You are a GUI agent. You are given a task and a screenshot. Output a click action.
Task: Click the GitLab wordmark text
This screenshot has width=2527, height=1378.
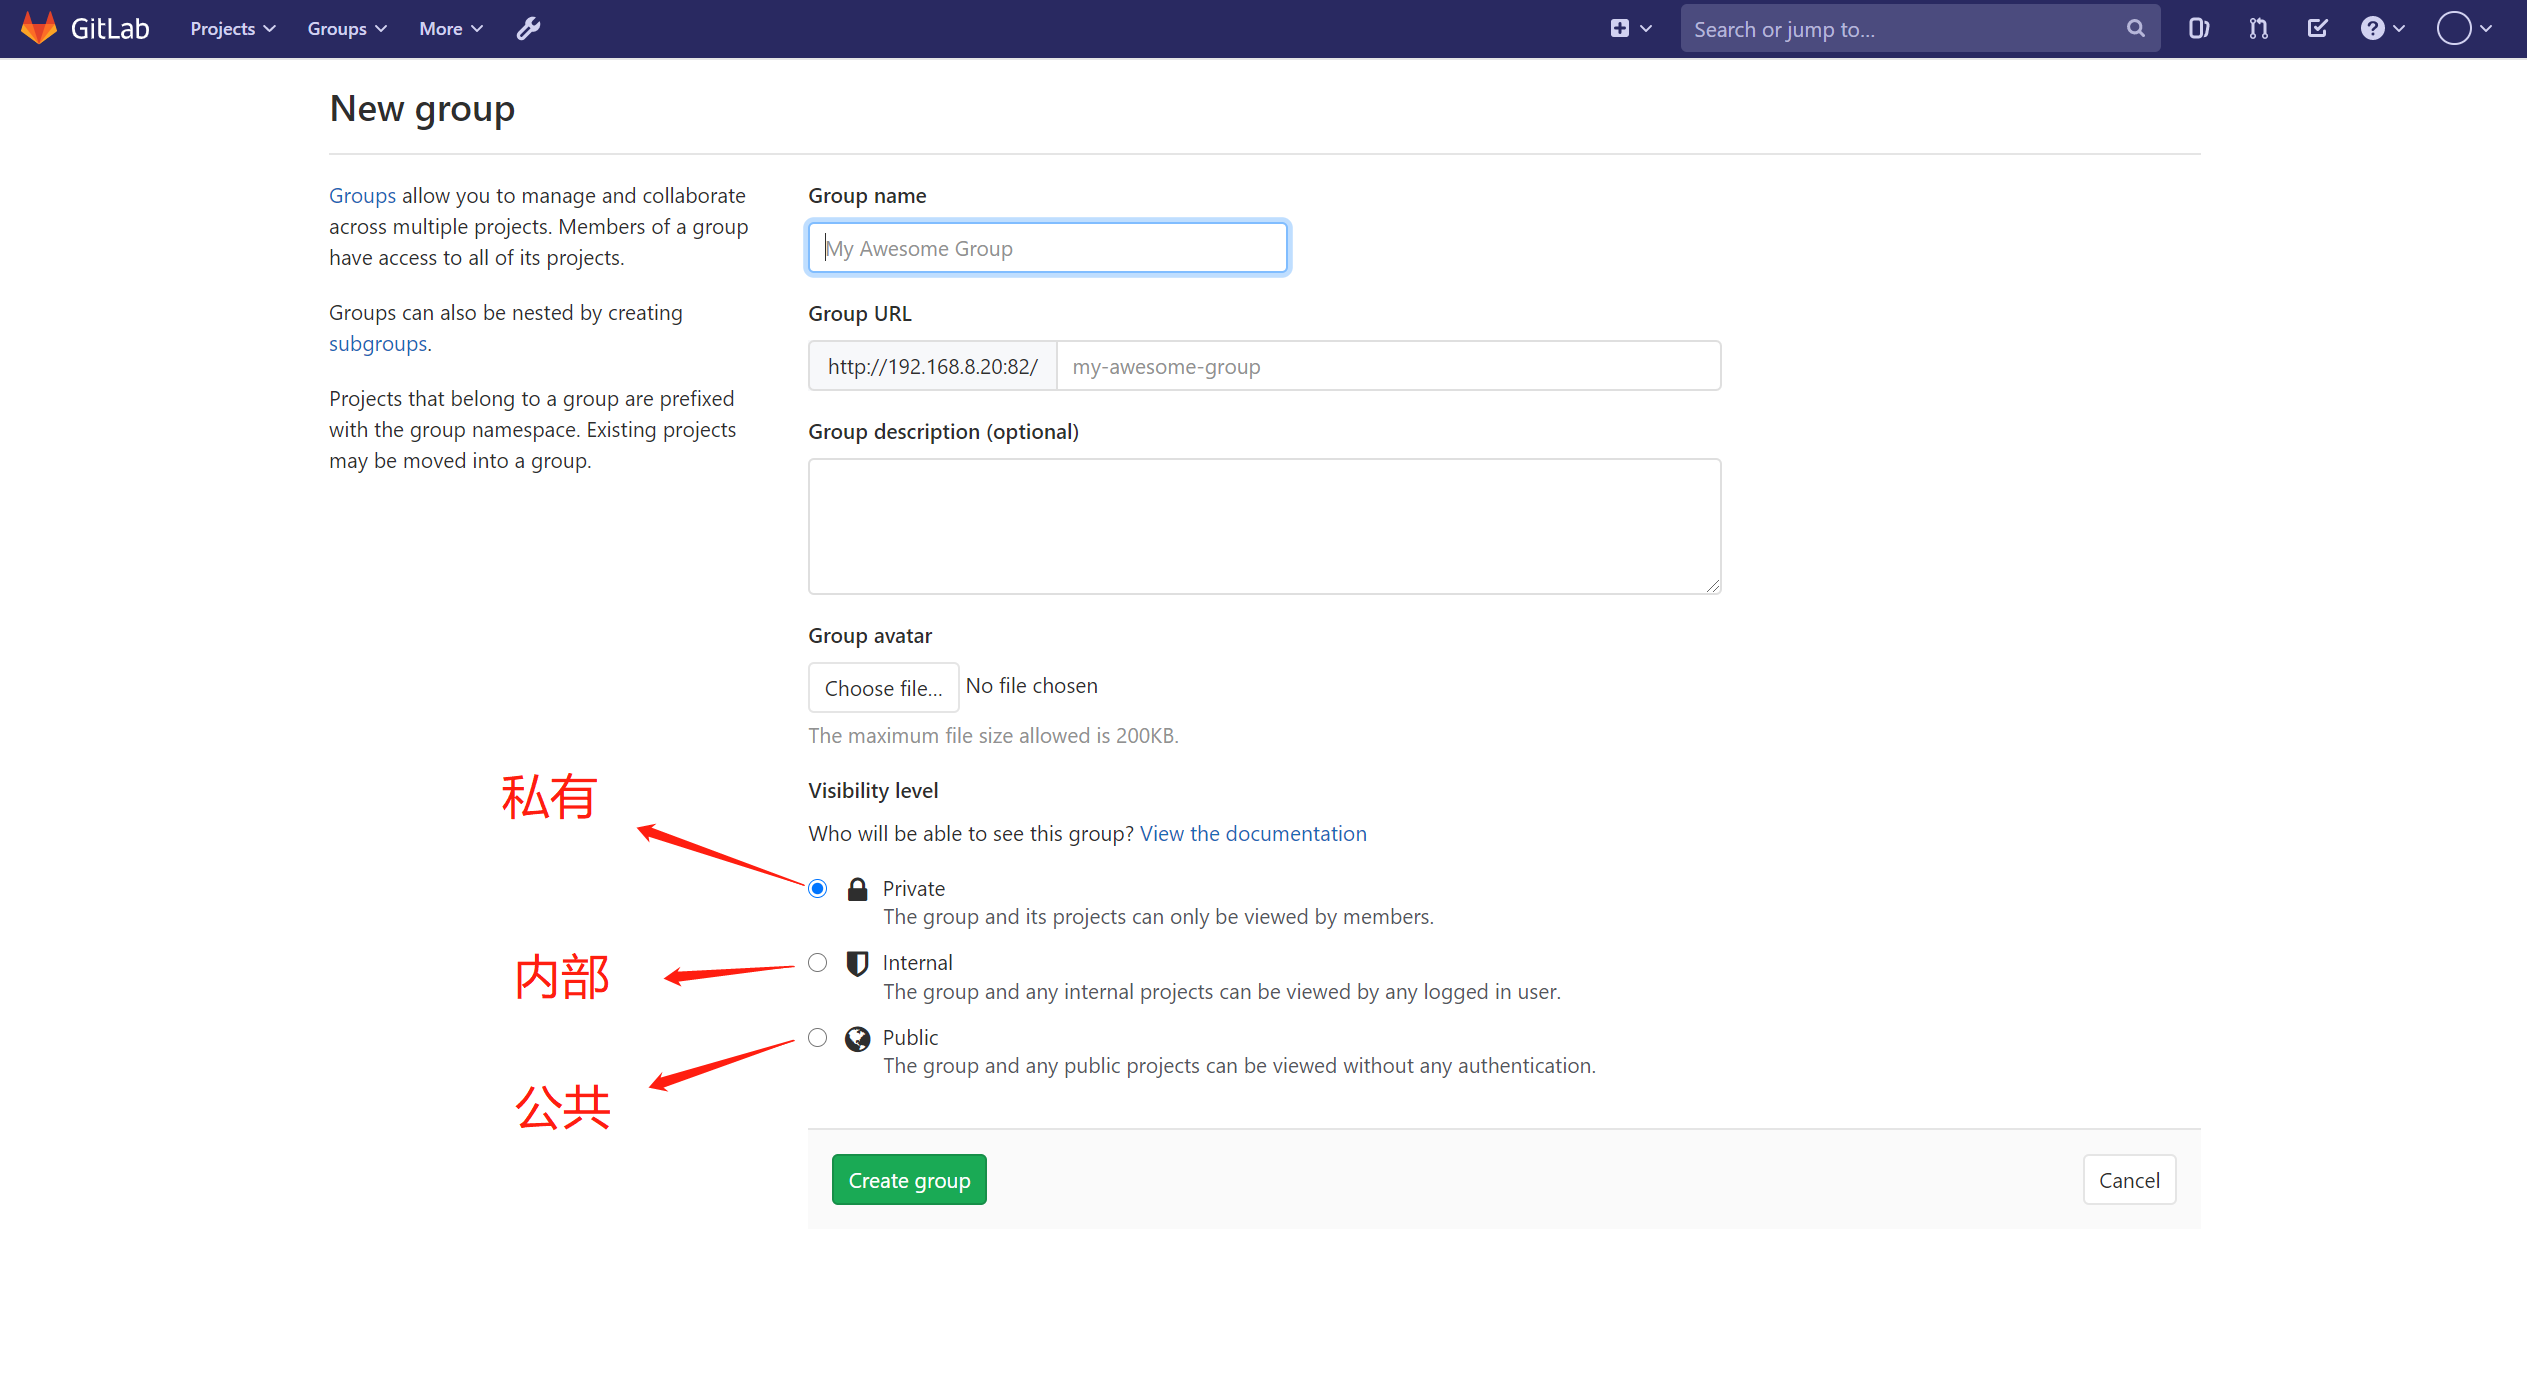tap(110, 29)
